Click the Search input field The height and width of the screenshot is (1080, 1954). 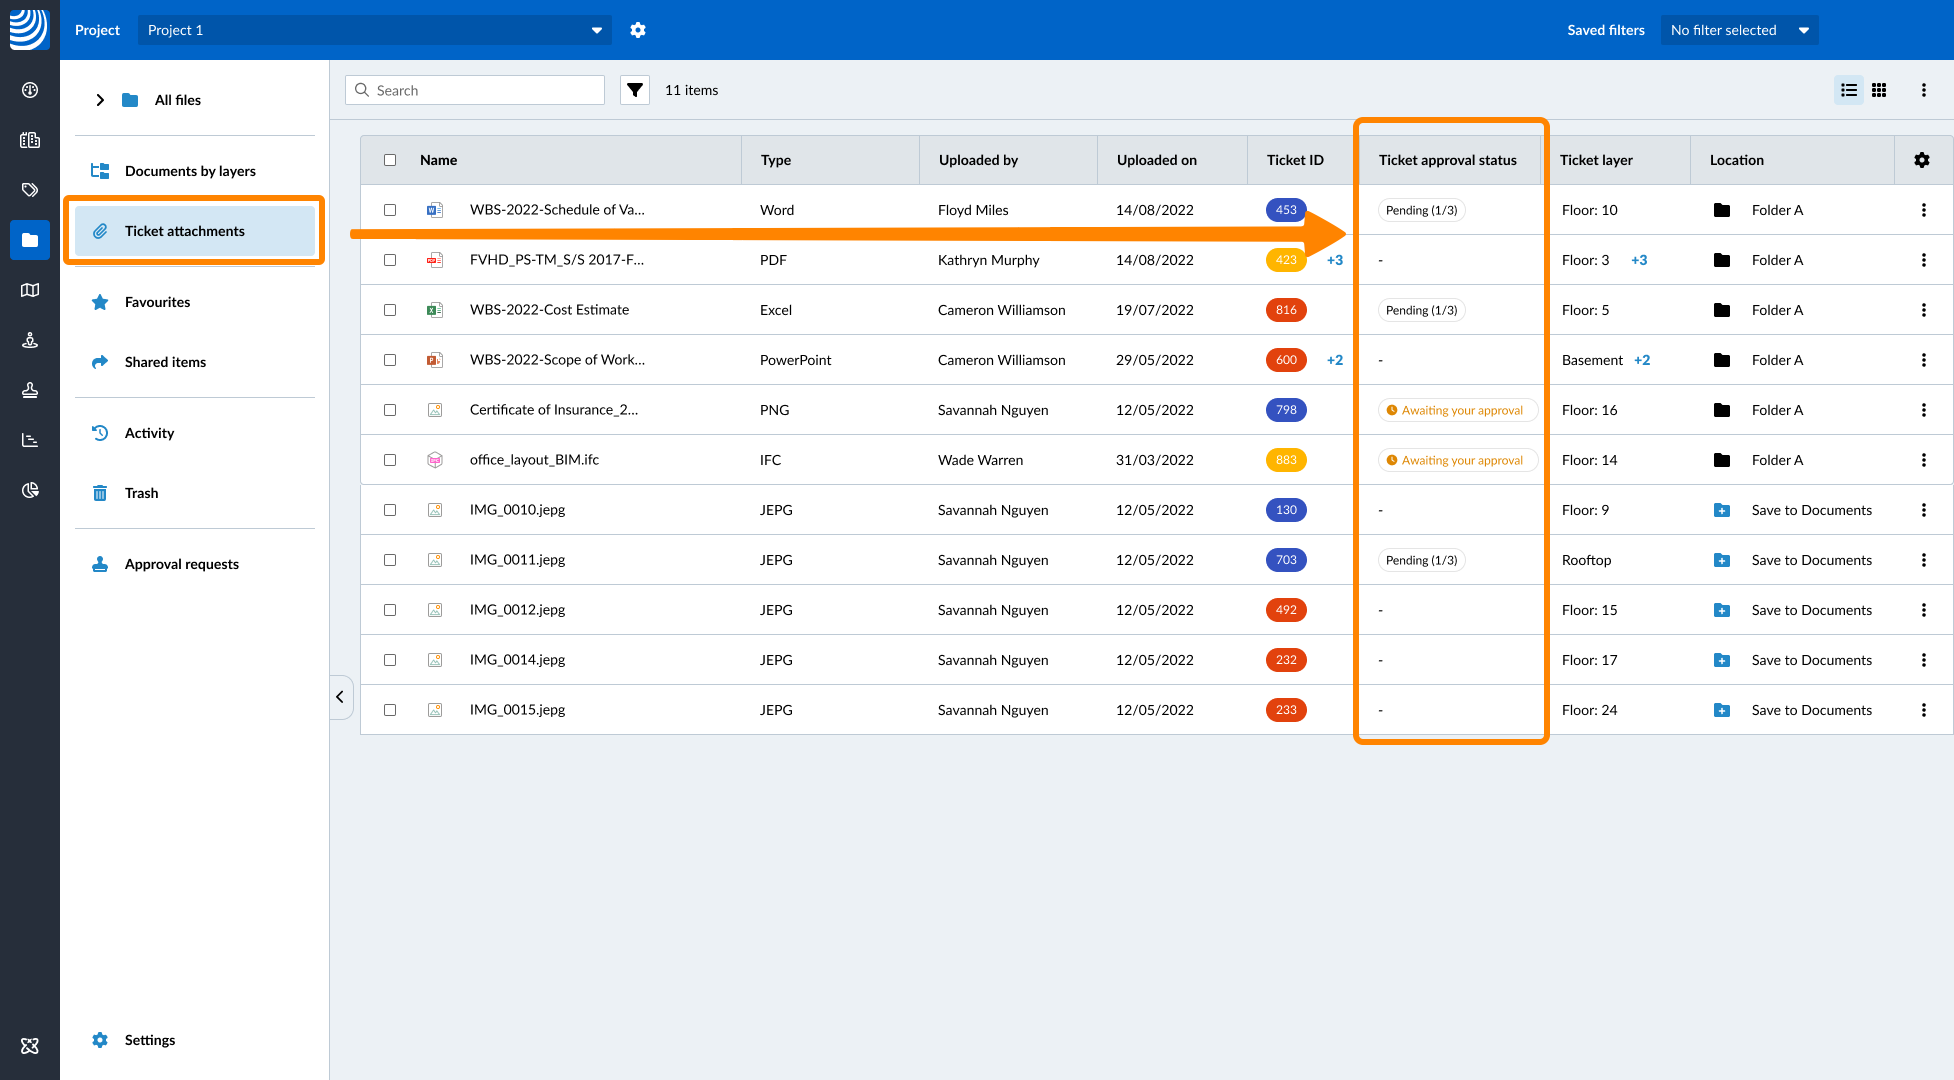[485, 90]
